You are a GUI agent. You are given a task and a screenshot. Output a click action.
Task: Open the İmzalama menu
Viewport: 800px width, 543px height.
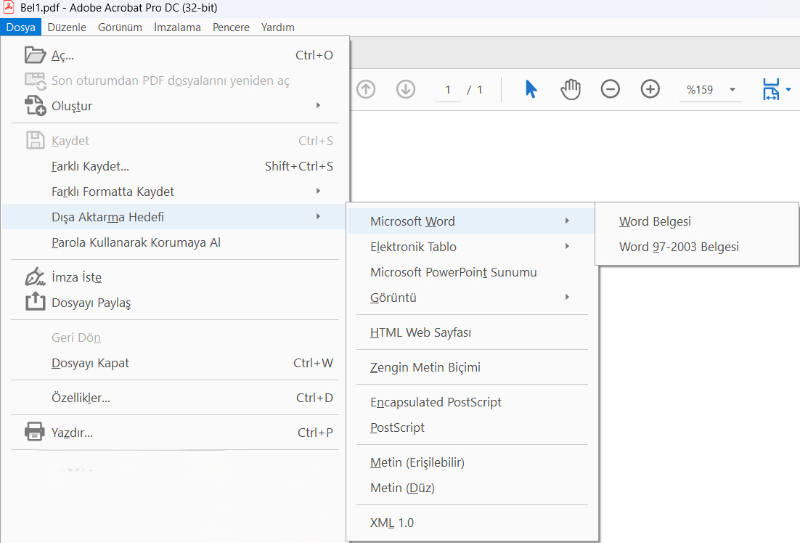[177, 27]
